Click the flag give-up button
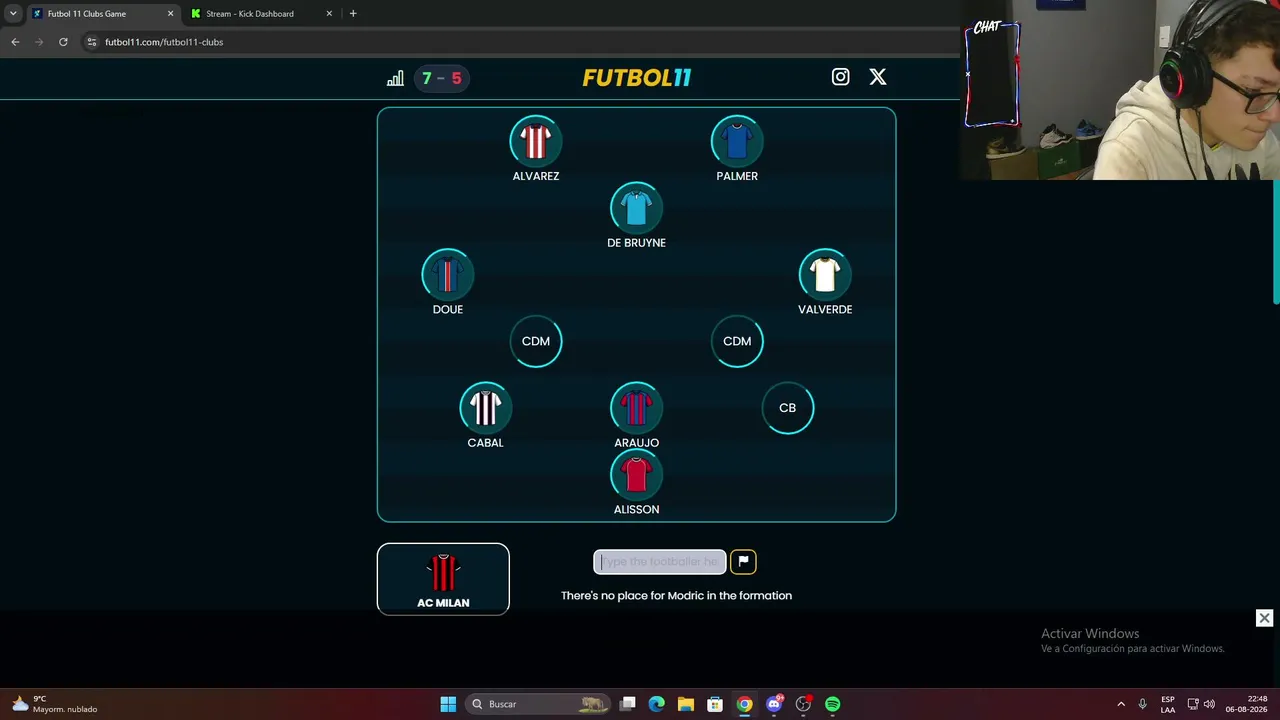1280x720 pixels. point(743,562)
